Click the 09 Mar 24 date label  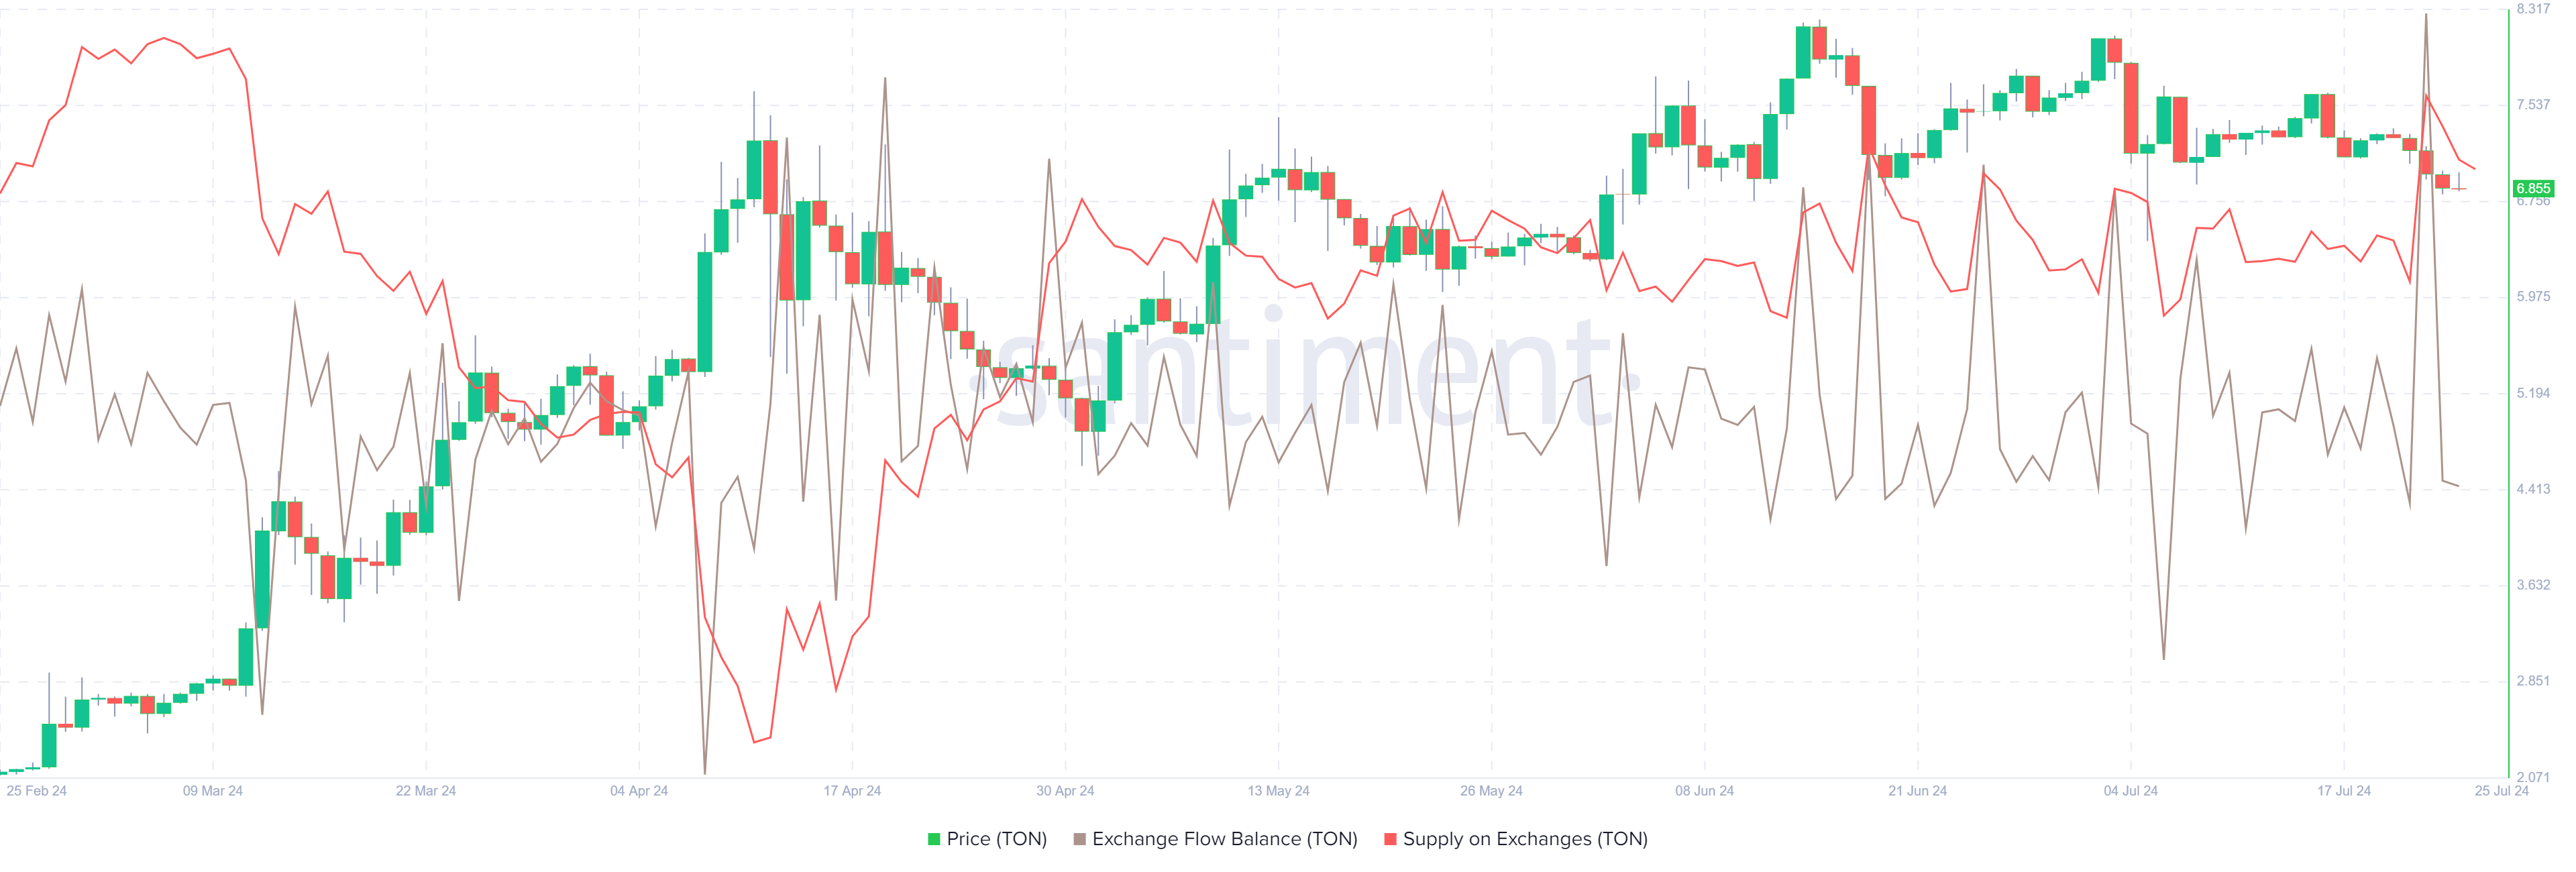pyautogui.click(x=212, y=791)
